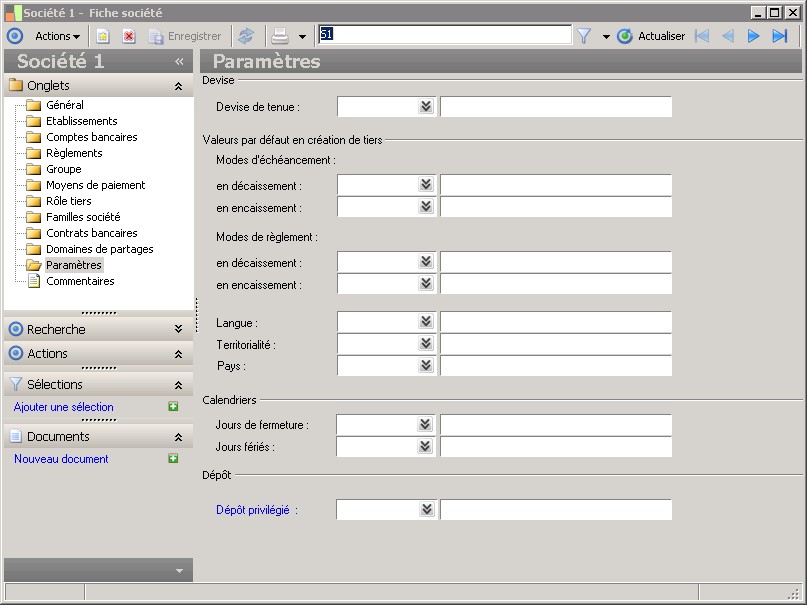The image size is (807, 605).
Task: Click the Nouveau document link
Action: [61, 459]
